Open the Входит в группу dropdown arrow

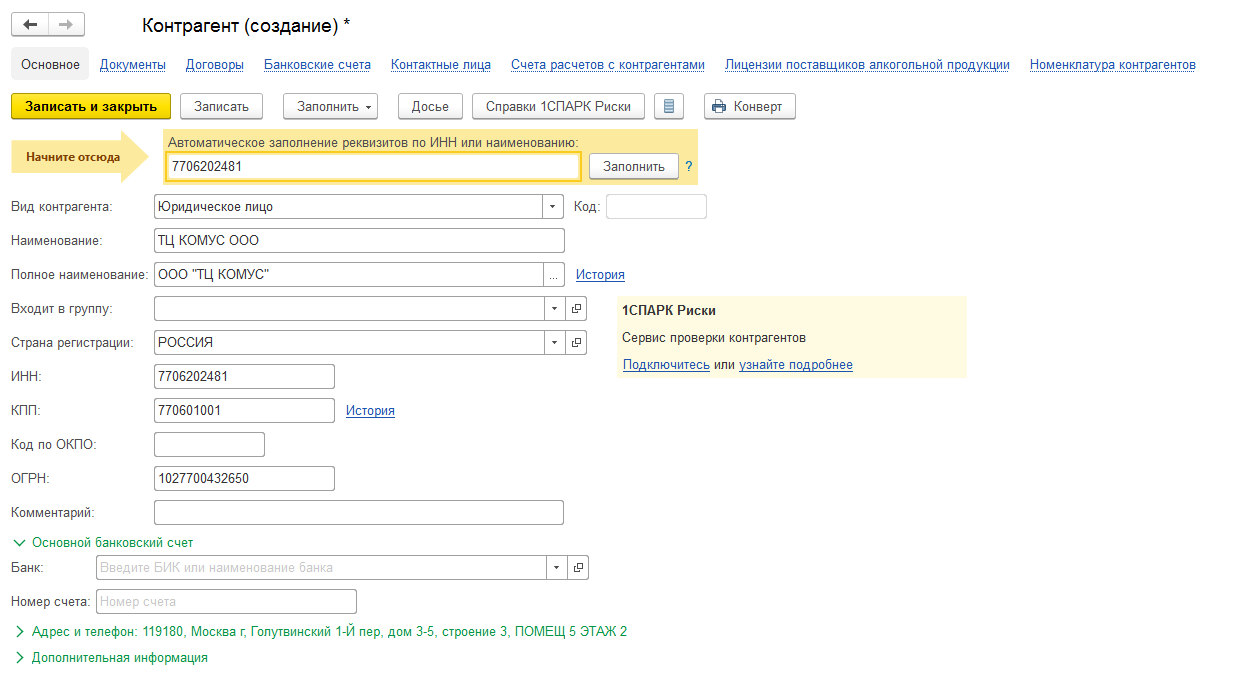[555, 309]
